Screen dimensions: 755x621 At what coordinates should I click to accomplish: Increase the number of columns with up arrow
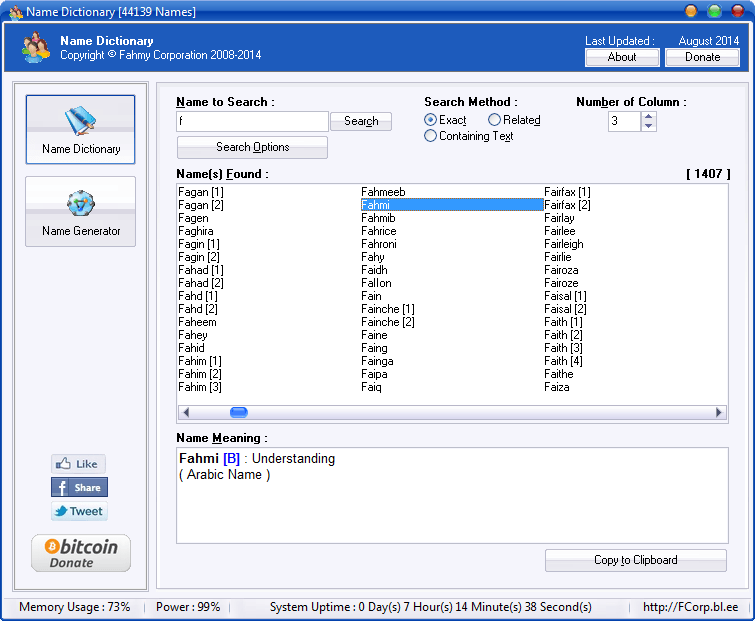click(649, 116)
